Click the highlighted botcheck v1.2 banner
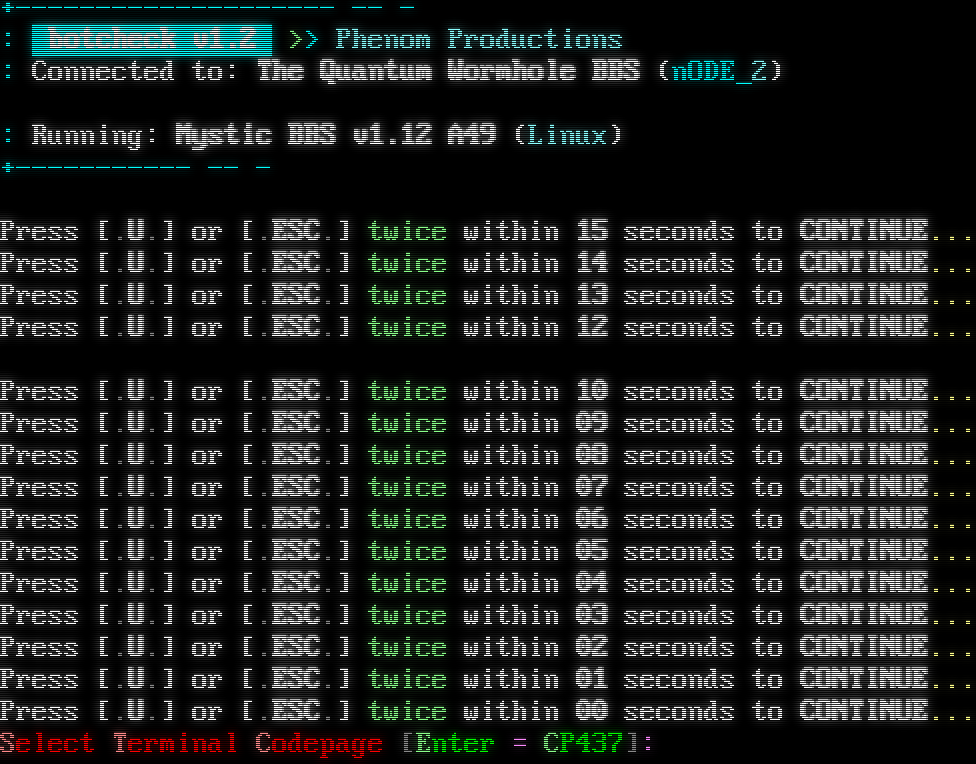 151,40
